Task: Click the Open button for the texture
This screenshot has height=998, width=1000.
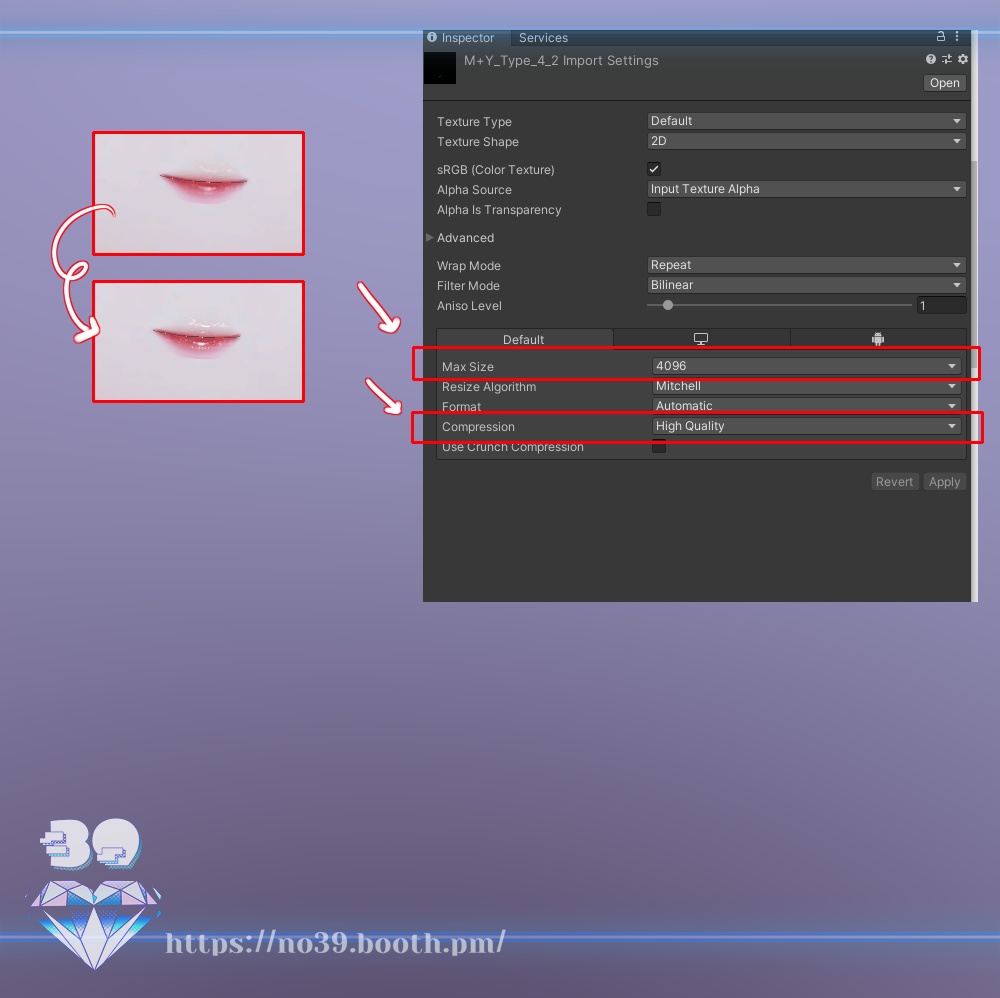Action: tap(943, 82)
